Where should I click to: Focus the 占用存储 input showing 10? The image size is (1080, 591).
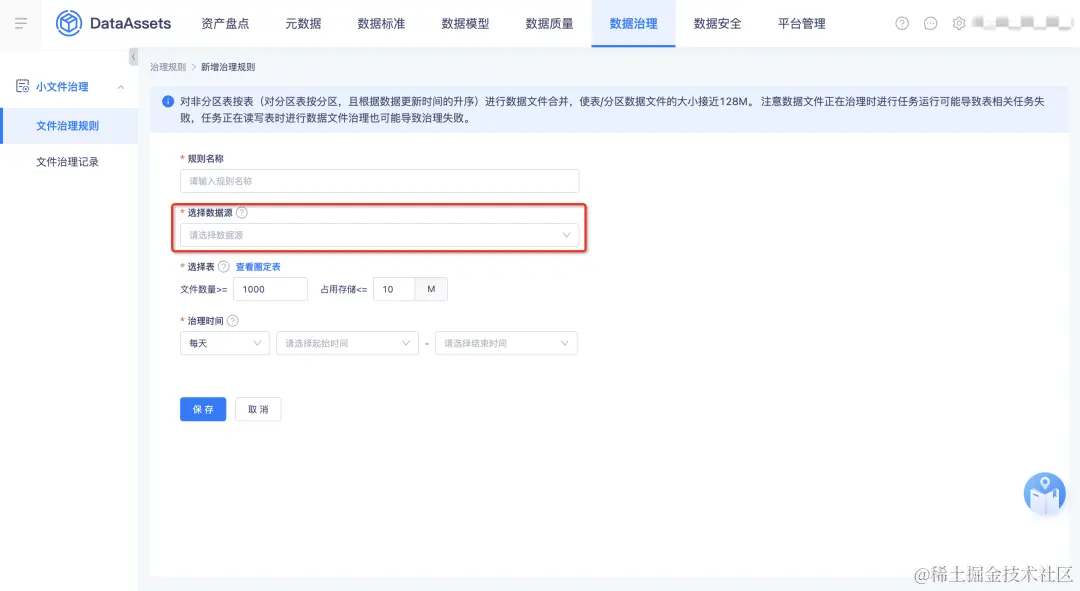point(394,289)
